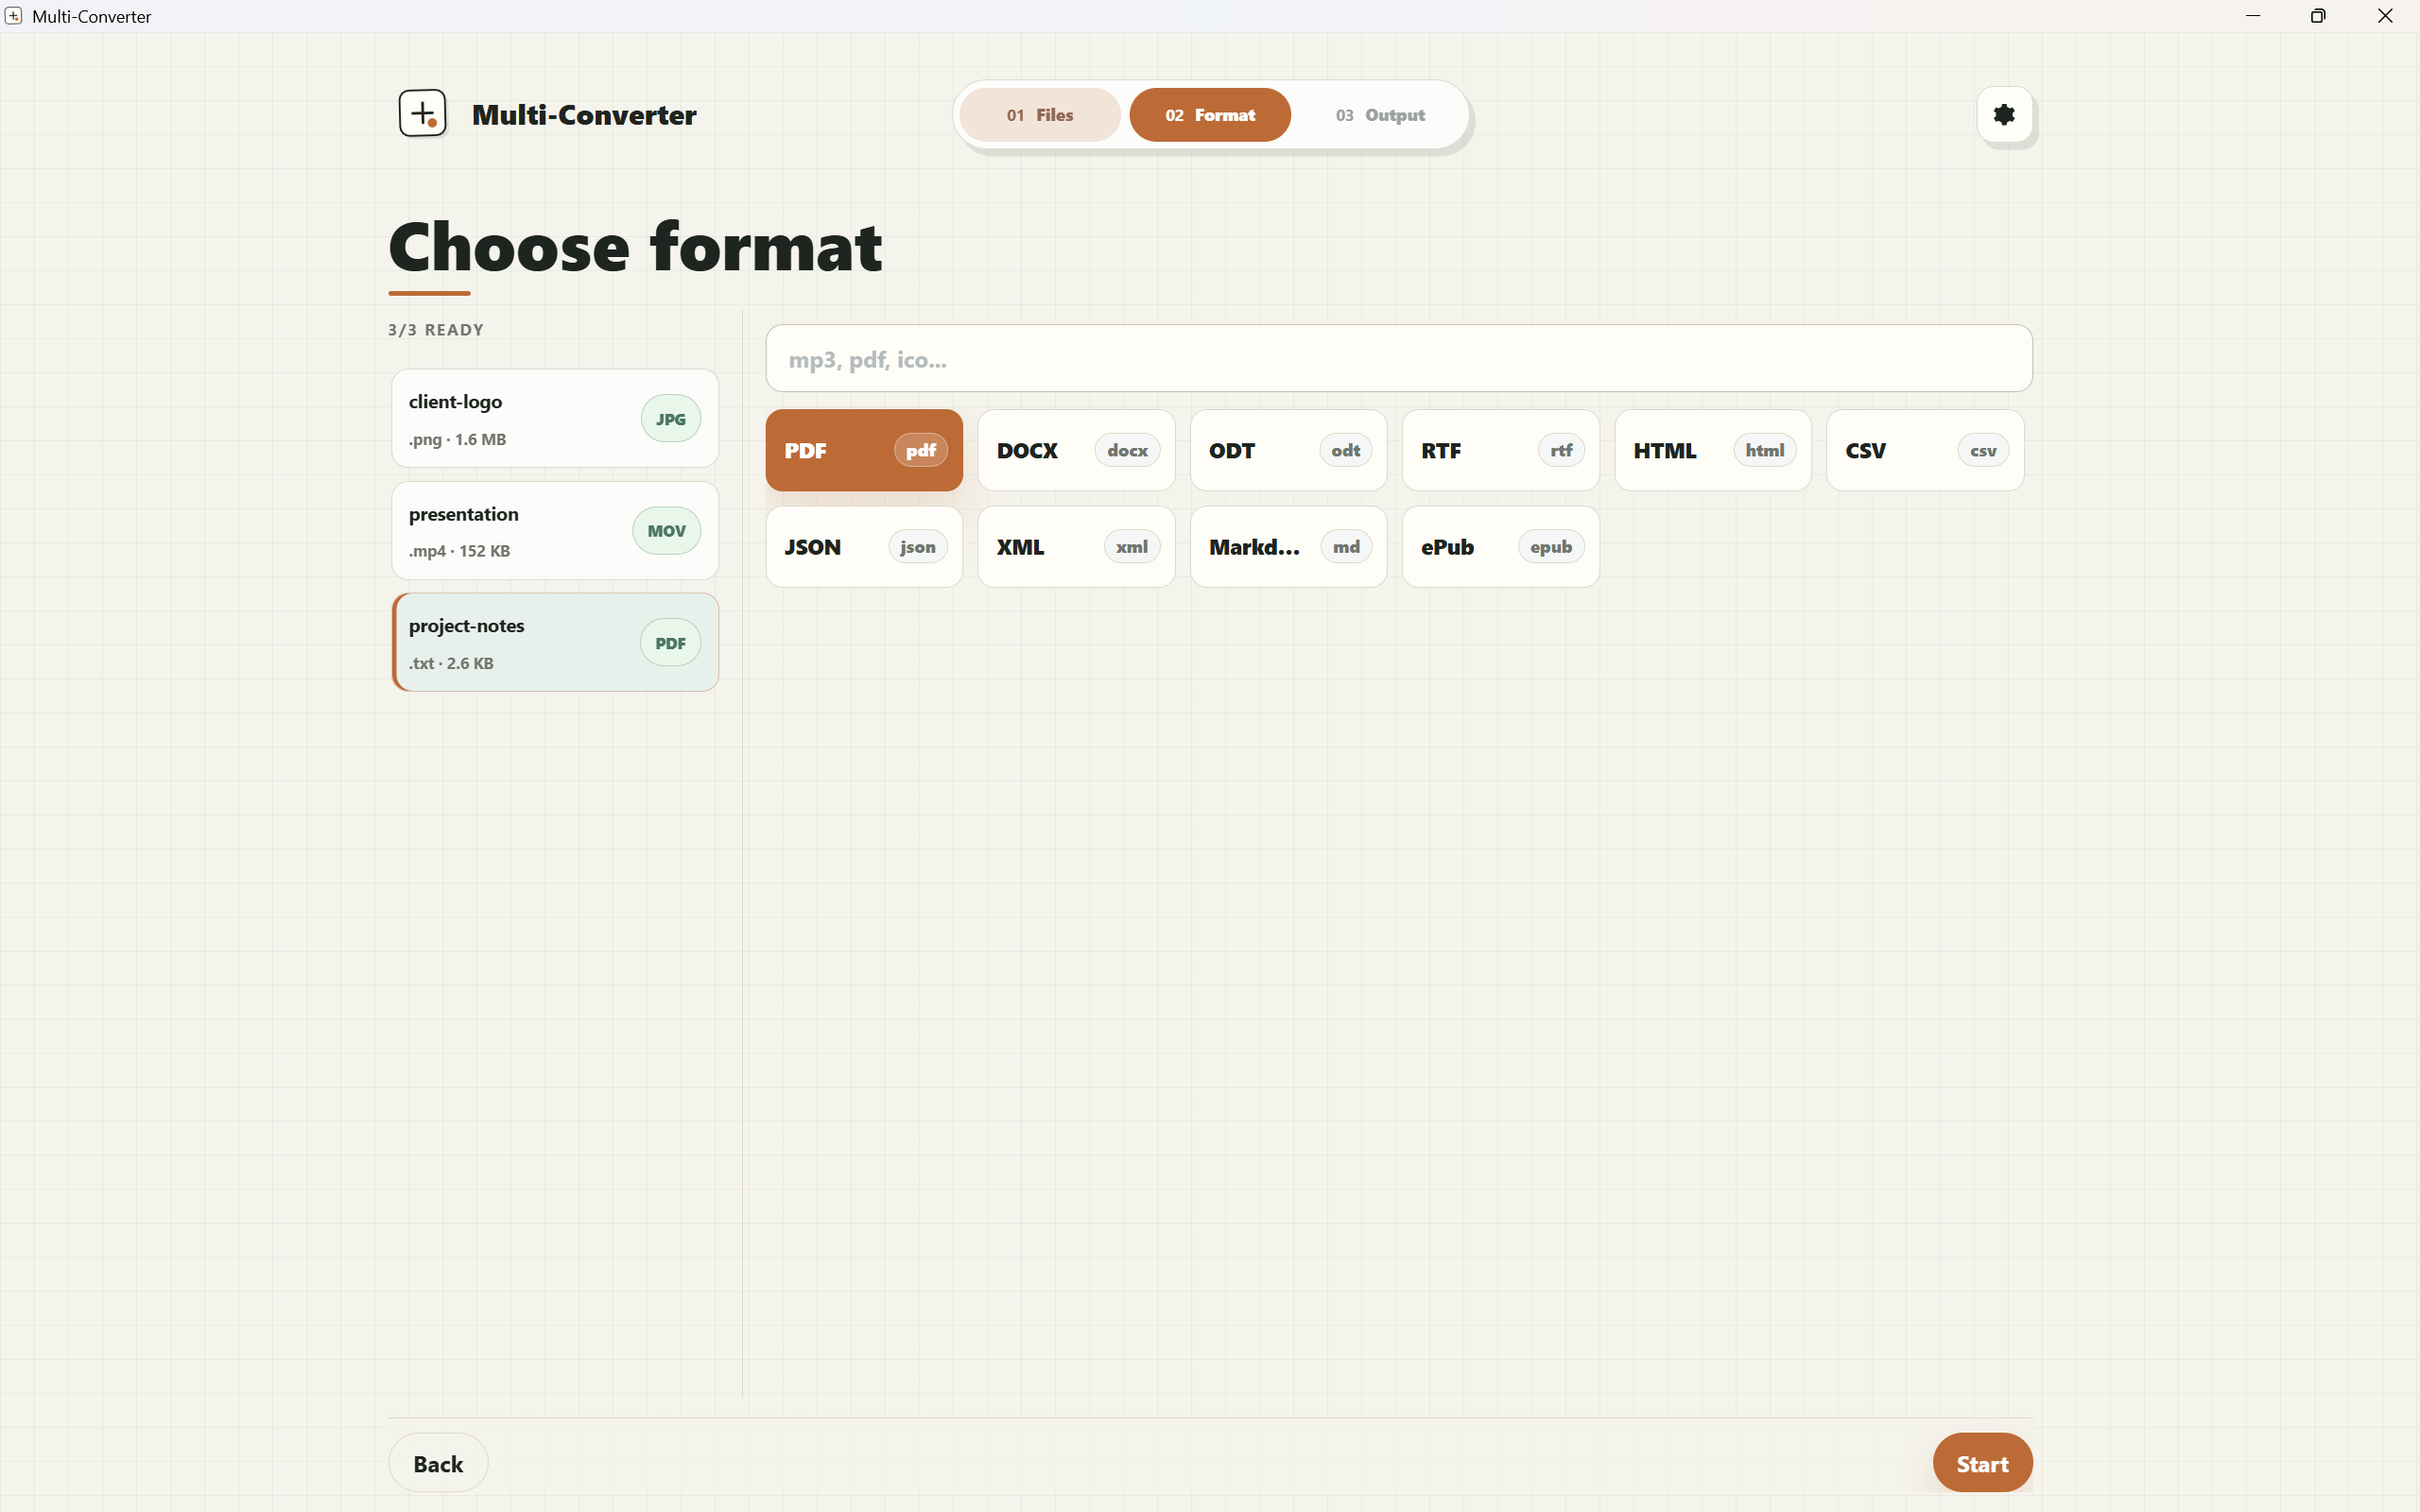
Task: Click the Multi-Converter plus logo icon
Action: tap(422, 113)
